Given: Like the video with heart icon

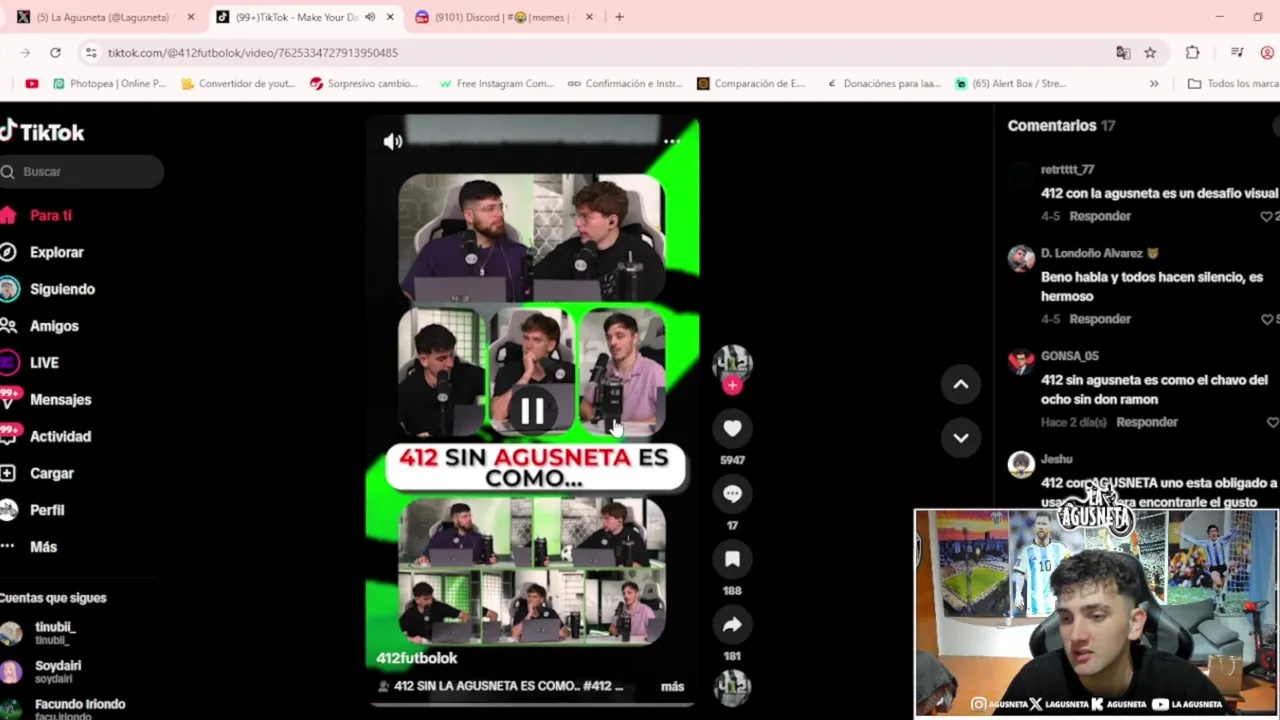Looking at the screenshot, I should tap(732, 428).
